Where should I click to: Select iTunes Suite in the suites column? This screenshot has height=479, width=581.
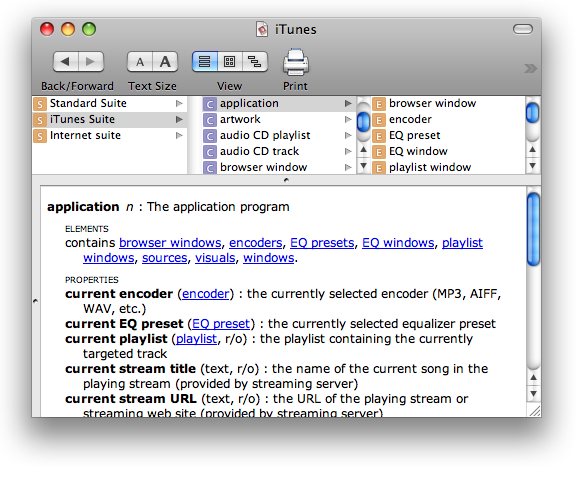coord(110,119)
